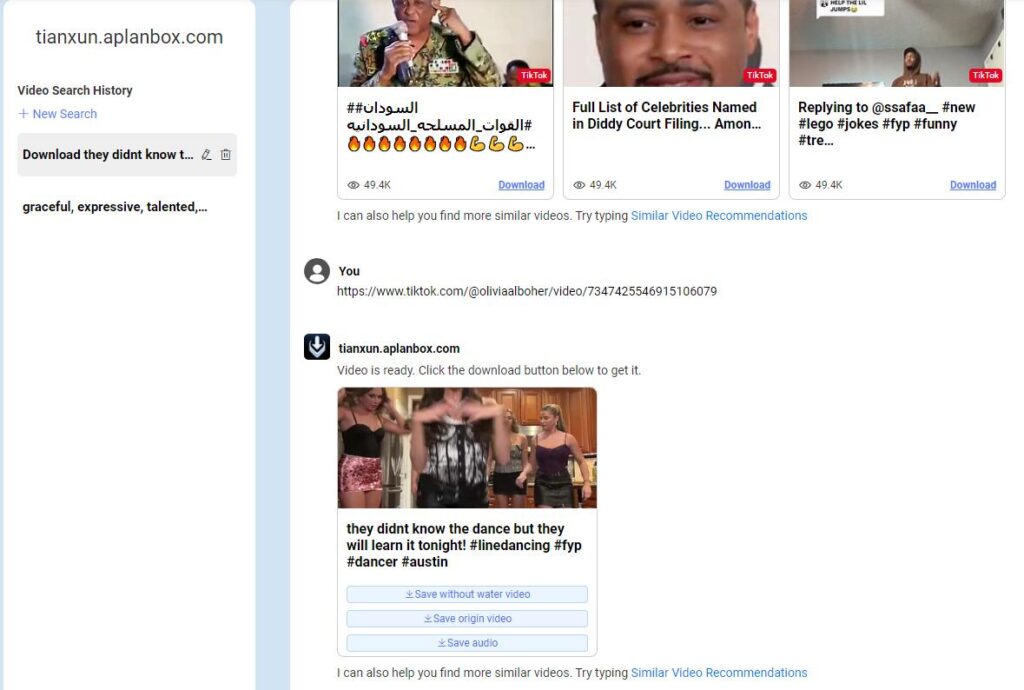The width and height of the screenshot is (1024, 690).
Task: Open military speaker video thumbnail
Action: [445, 43]
